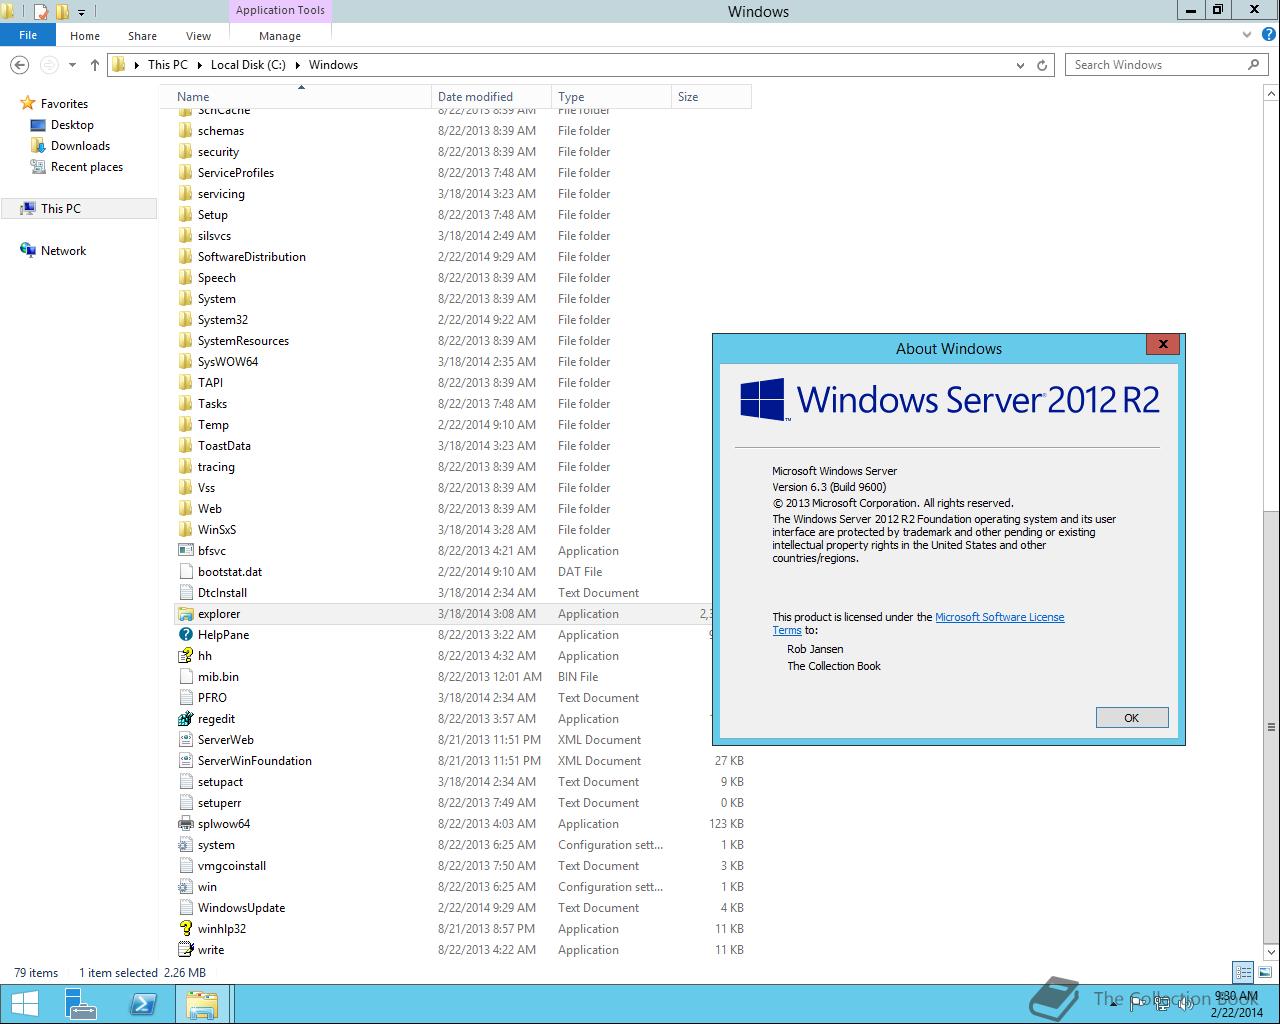Sort by Date modified column header
1280x1024 pixels.
click(x=491, y=97)
